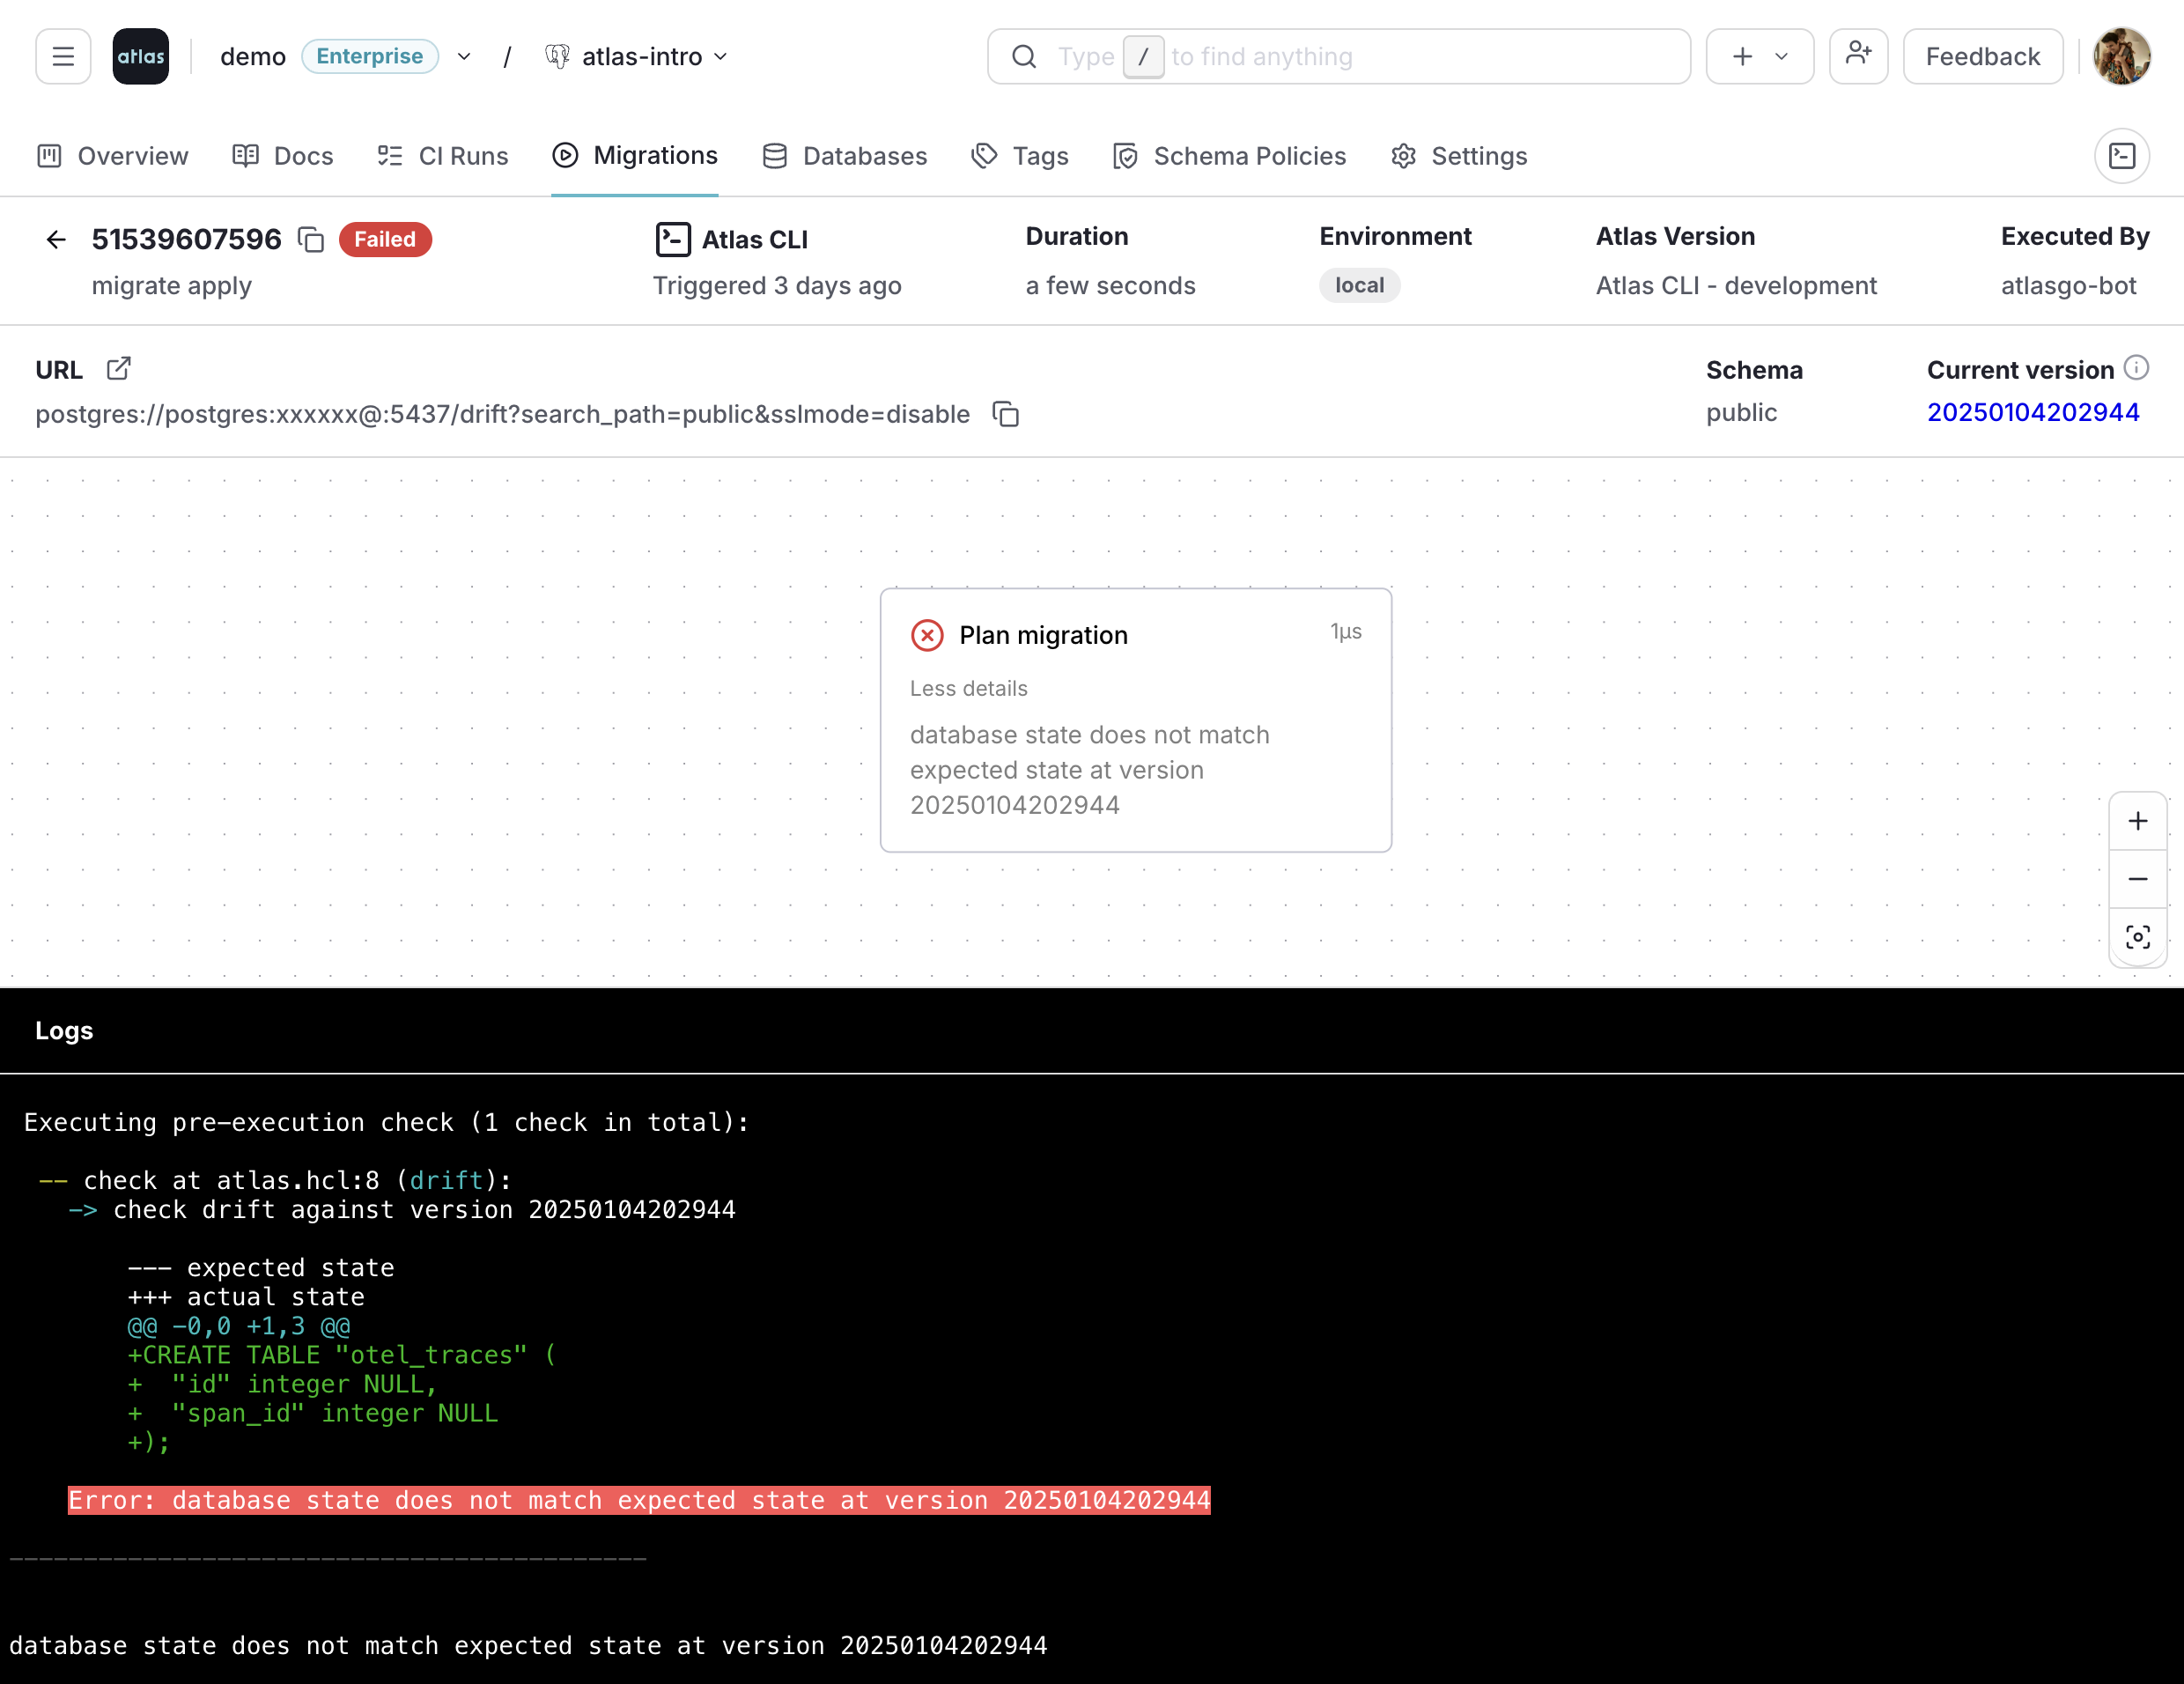
Task: Click the invite user icon
Action: (1858, 56)
